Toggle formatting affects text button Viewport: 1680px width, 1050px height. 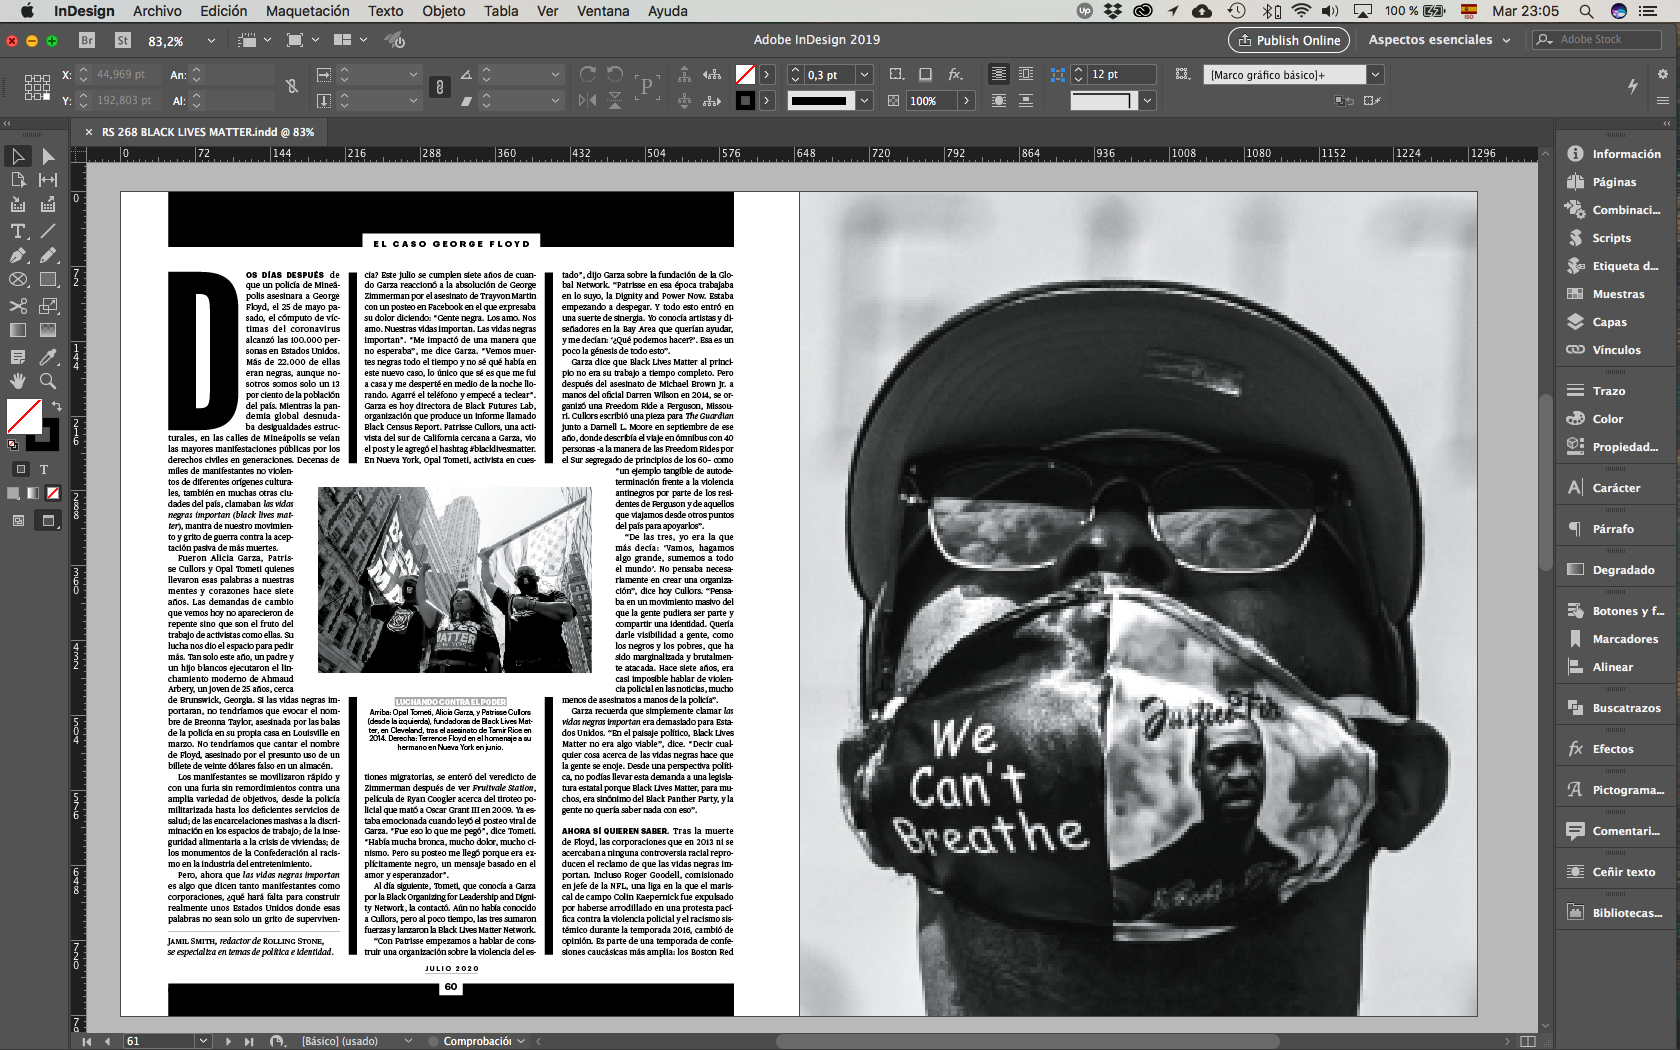coord(44,469)
